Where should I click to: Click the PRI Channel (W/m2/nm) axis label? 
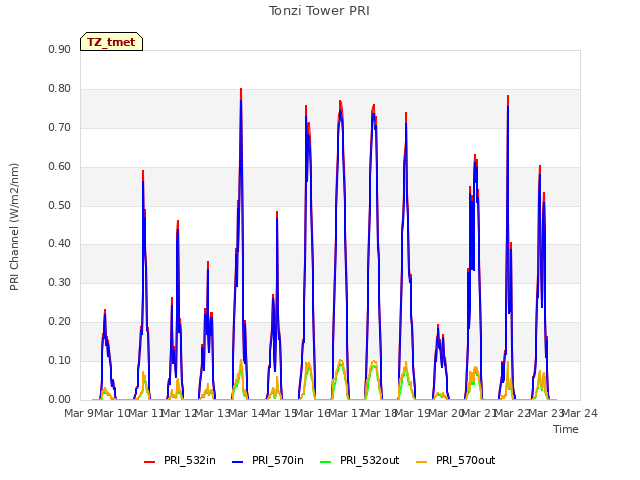(x=14, y=227)
